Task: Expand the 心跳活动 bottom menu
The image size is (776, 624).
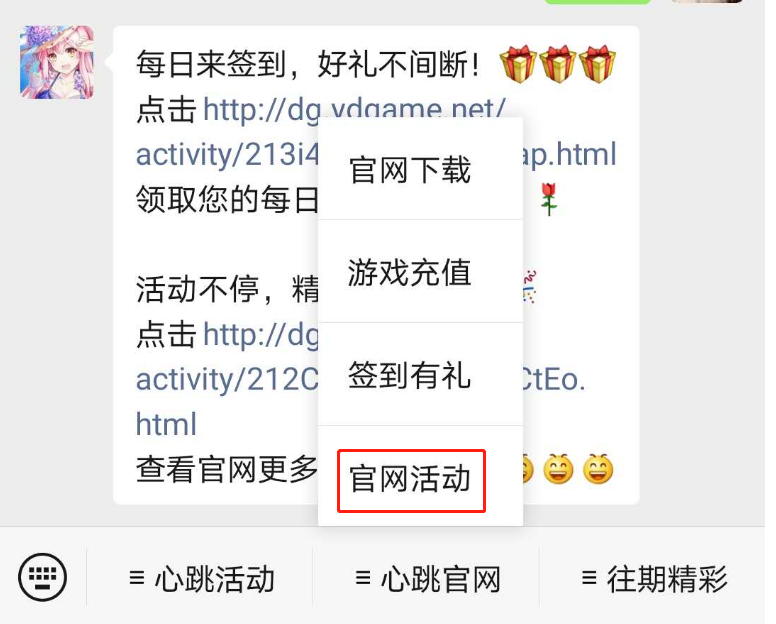Action: (200, 578)
